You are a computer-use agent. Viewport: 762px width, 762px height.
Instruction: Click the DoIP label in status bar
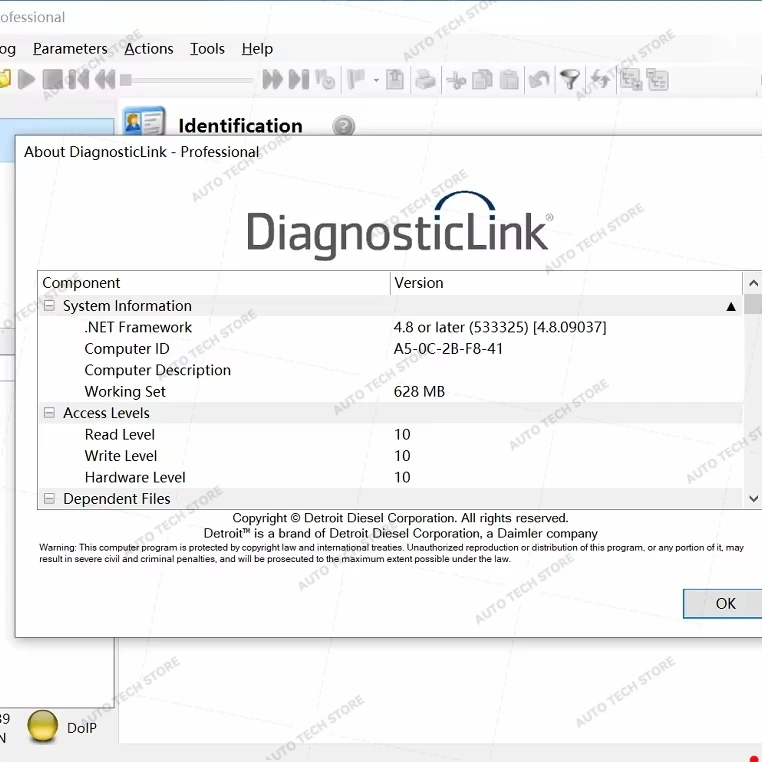[x=82, y=727]
